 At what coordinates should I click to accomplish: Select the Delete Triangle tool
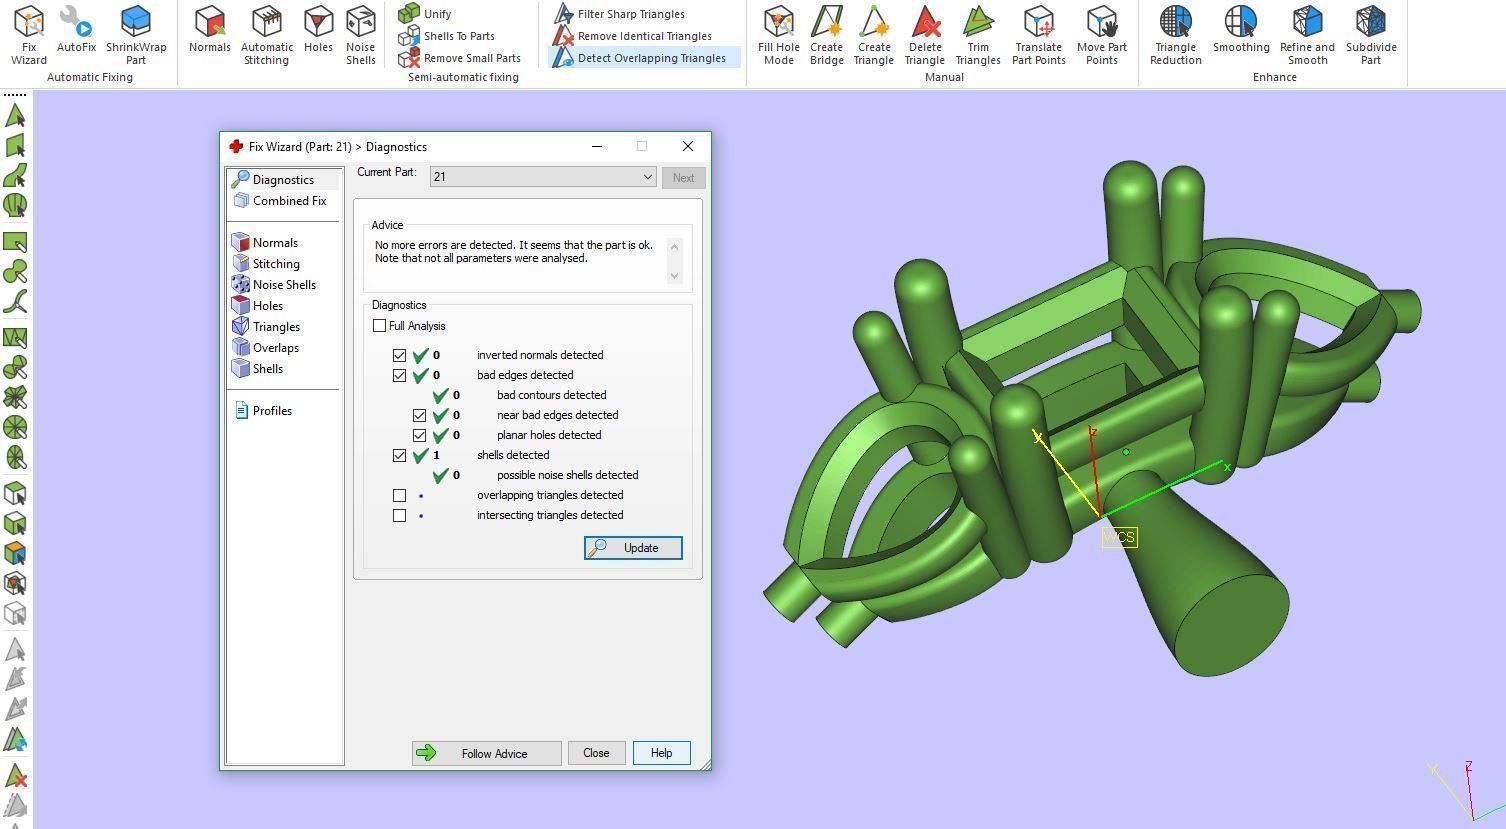pos(925,35)
